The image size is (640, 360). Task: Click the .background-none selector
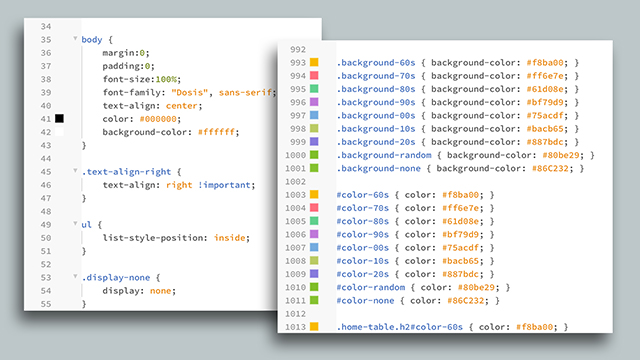pos(379,169)
